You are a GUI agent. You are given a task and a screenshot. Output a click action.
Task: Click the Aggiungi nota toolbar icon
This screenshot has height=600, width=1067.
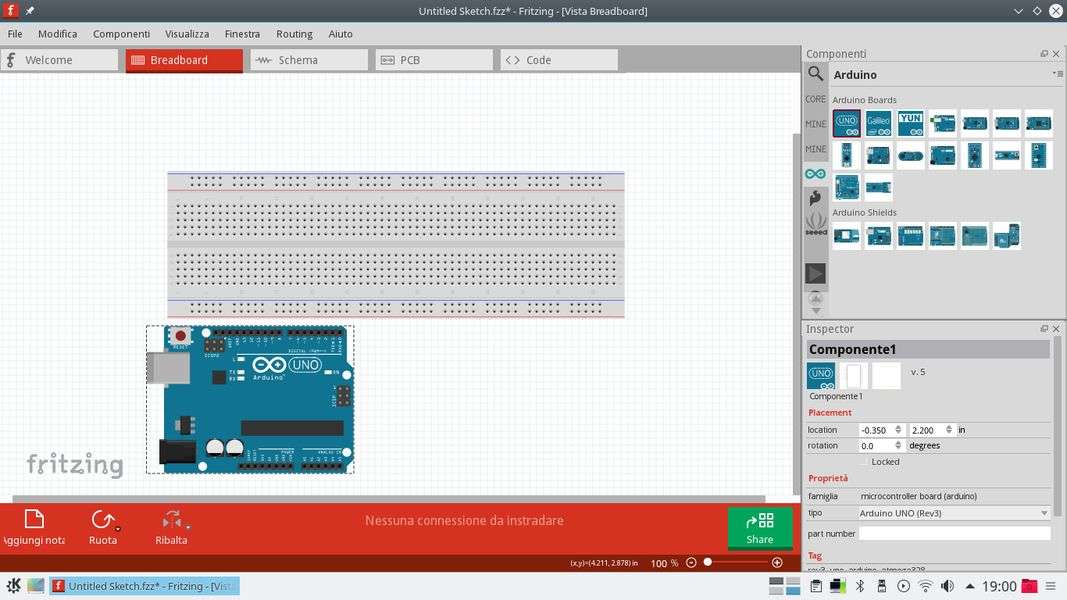click(x=34, y=520)
